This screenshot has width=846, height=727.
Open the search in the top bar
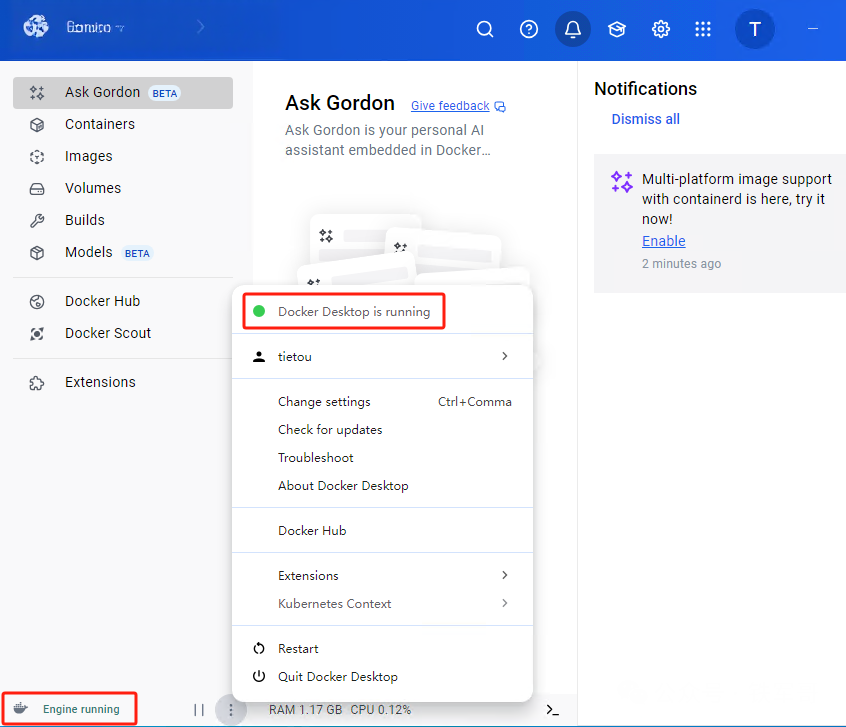[485, 29]
